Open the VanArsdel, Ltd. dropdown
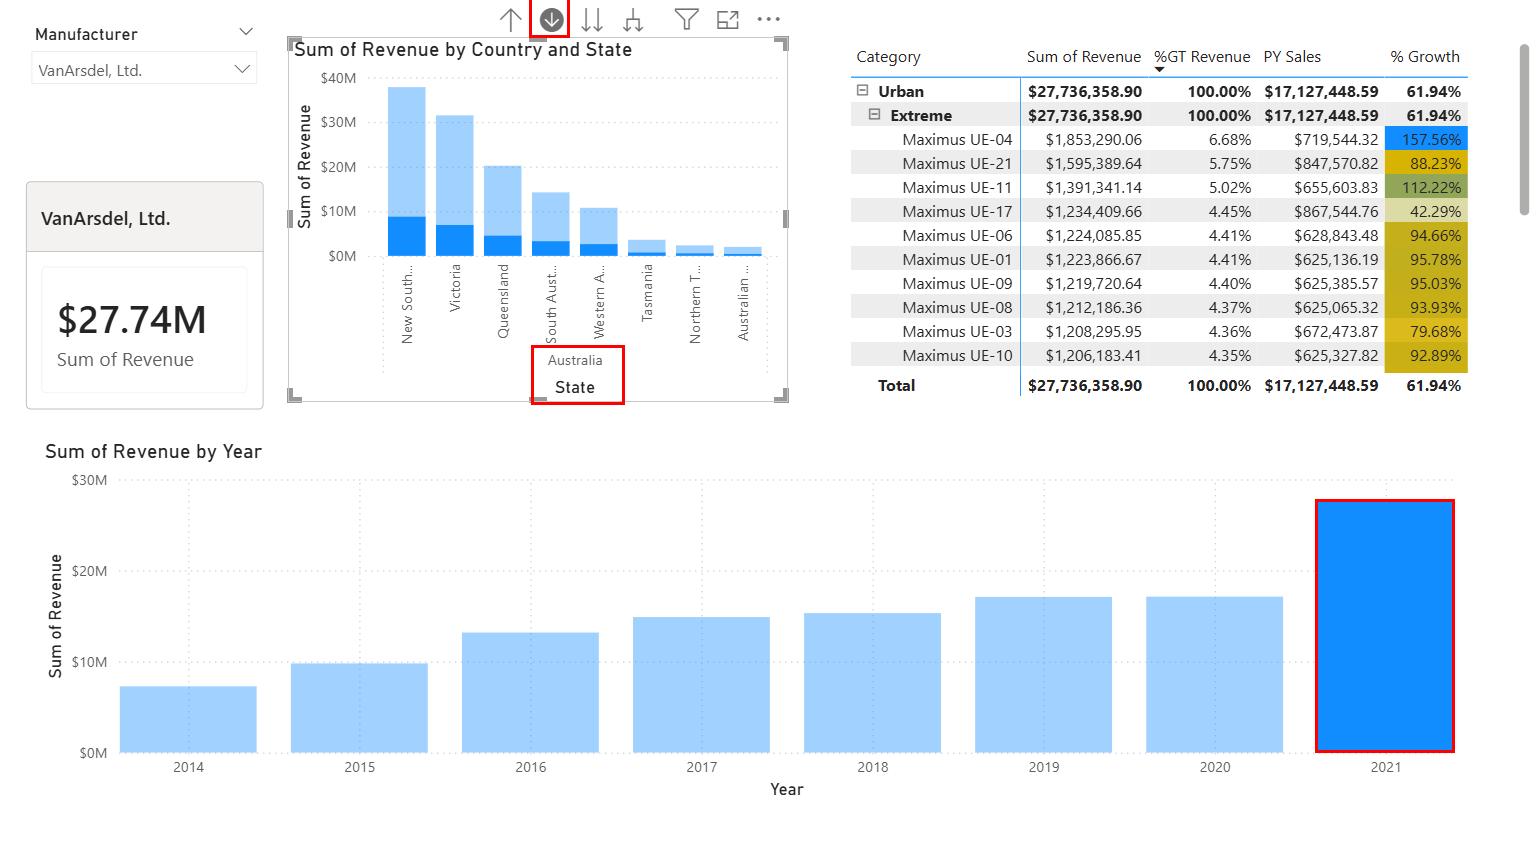The height and width of the screenshot is (841, 1531). [x=144, y=70]
